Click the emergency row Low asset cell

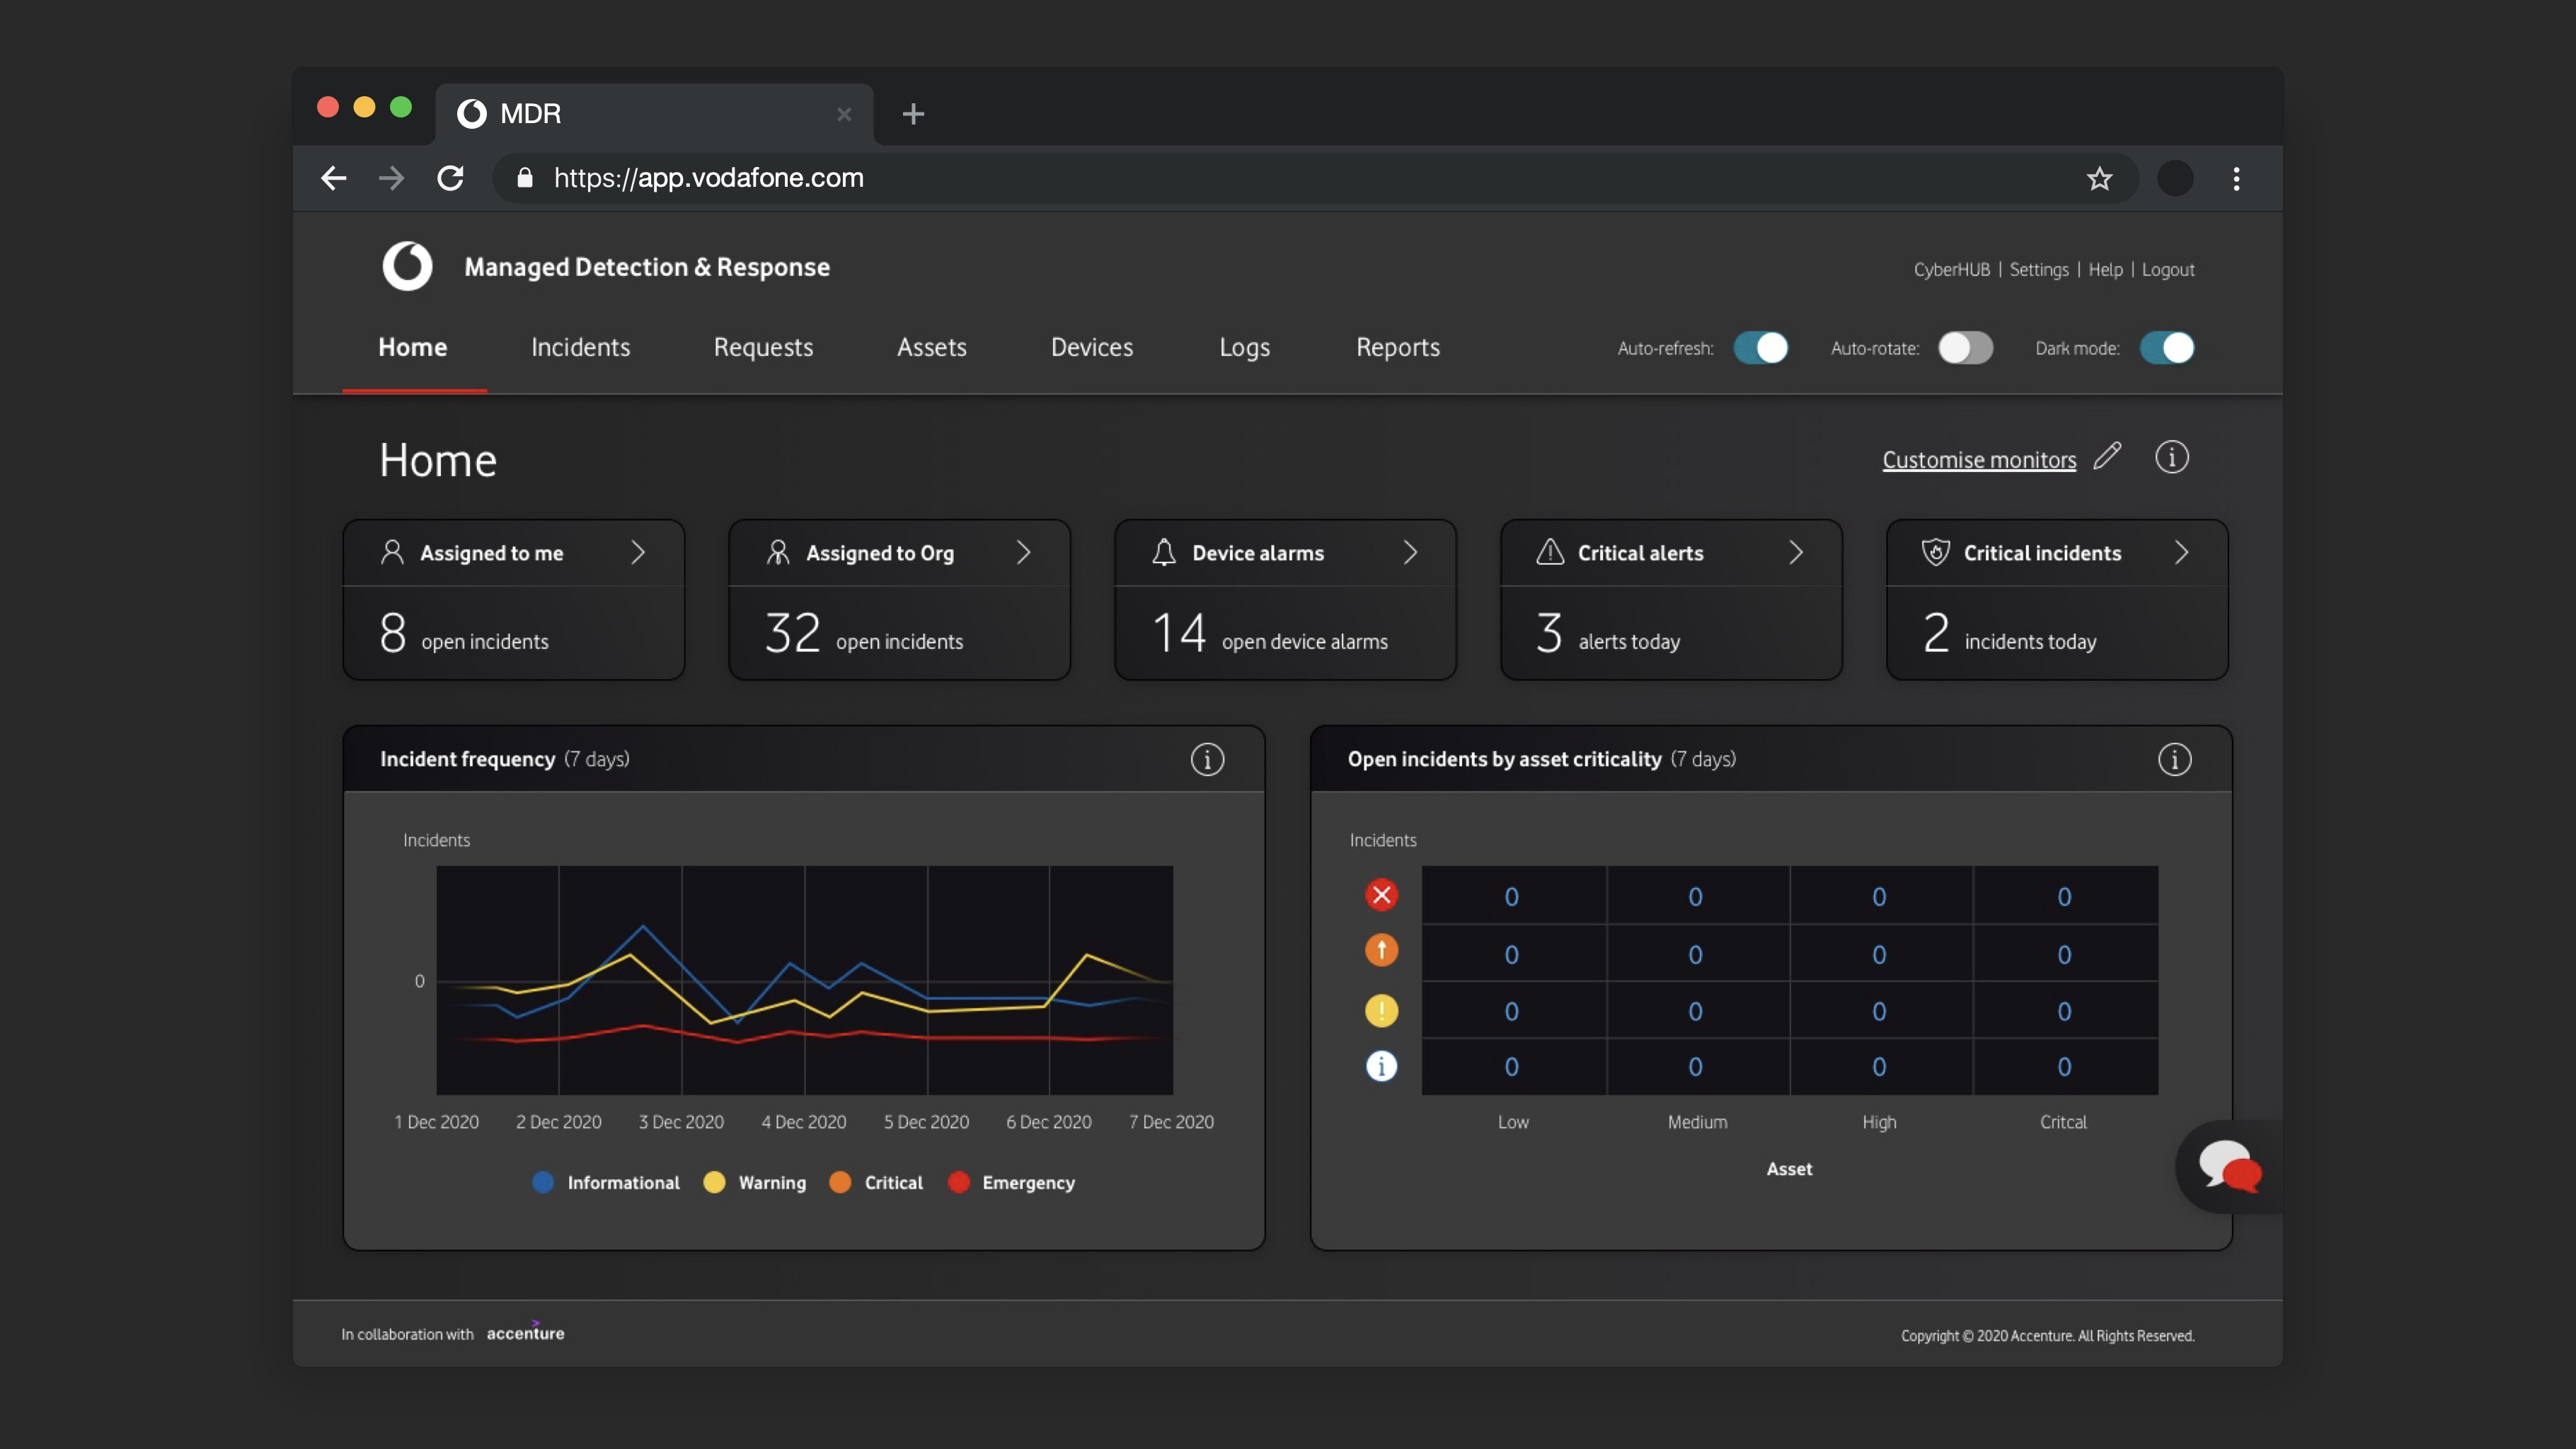point(1513,896)
